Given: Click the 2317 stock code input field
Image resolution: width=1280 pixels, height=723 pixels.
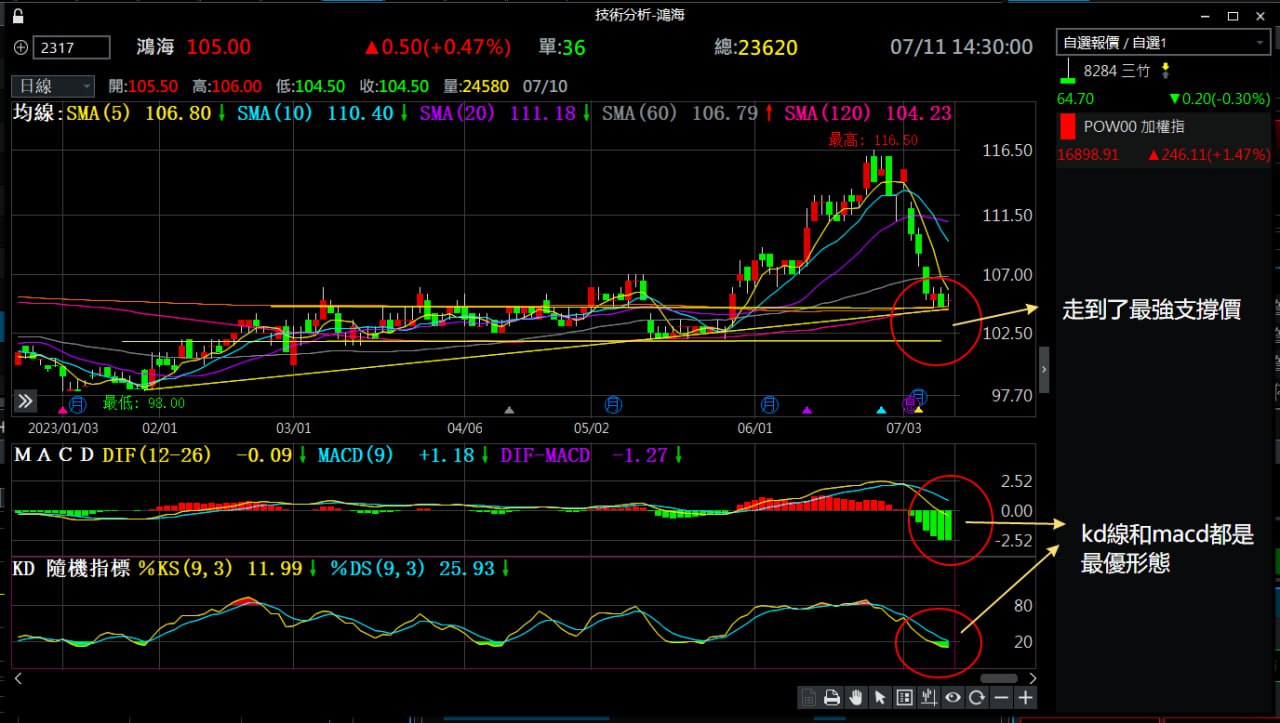Looking at the screenshot, I should [x=72, y=47].
